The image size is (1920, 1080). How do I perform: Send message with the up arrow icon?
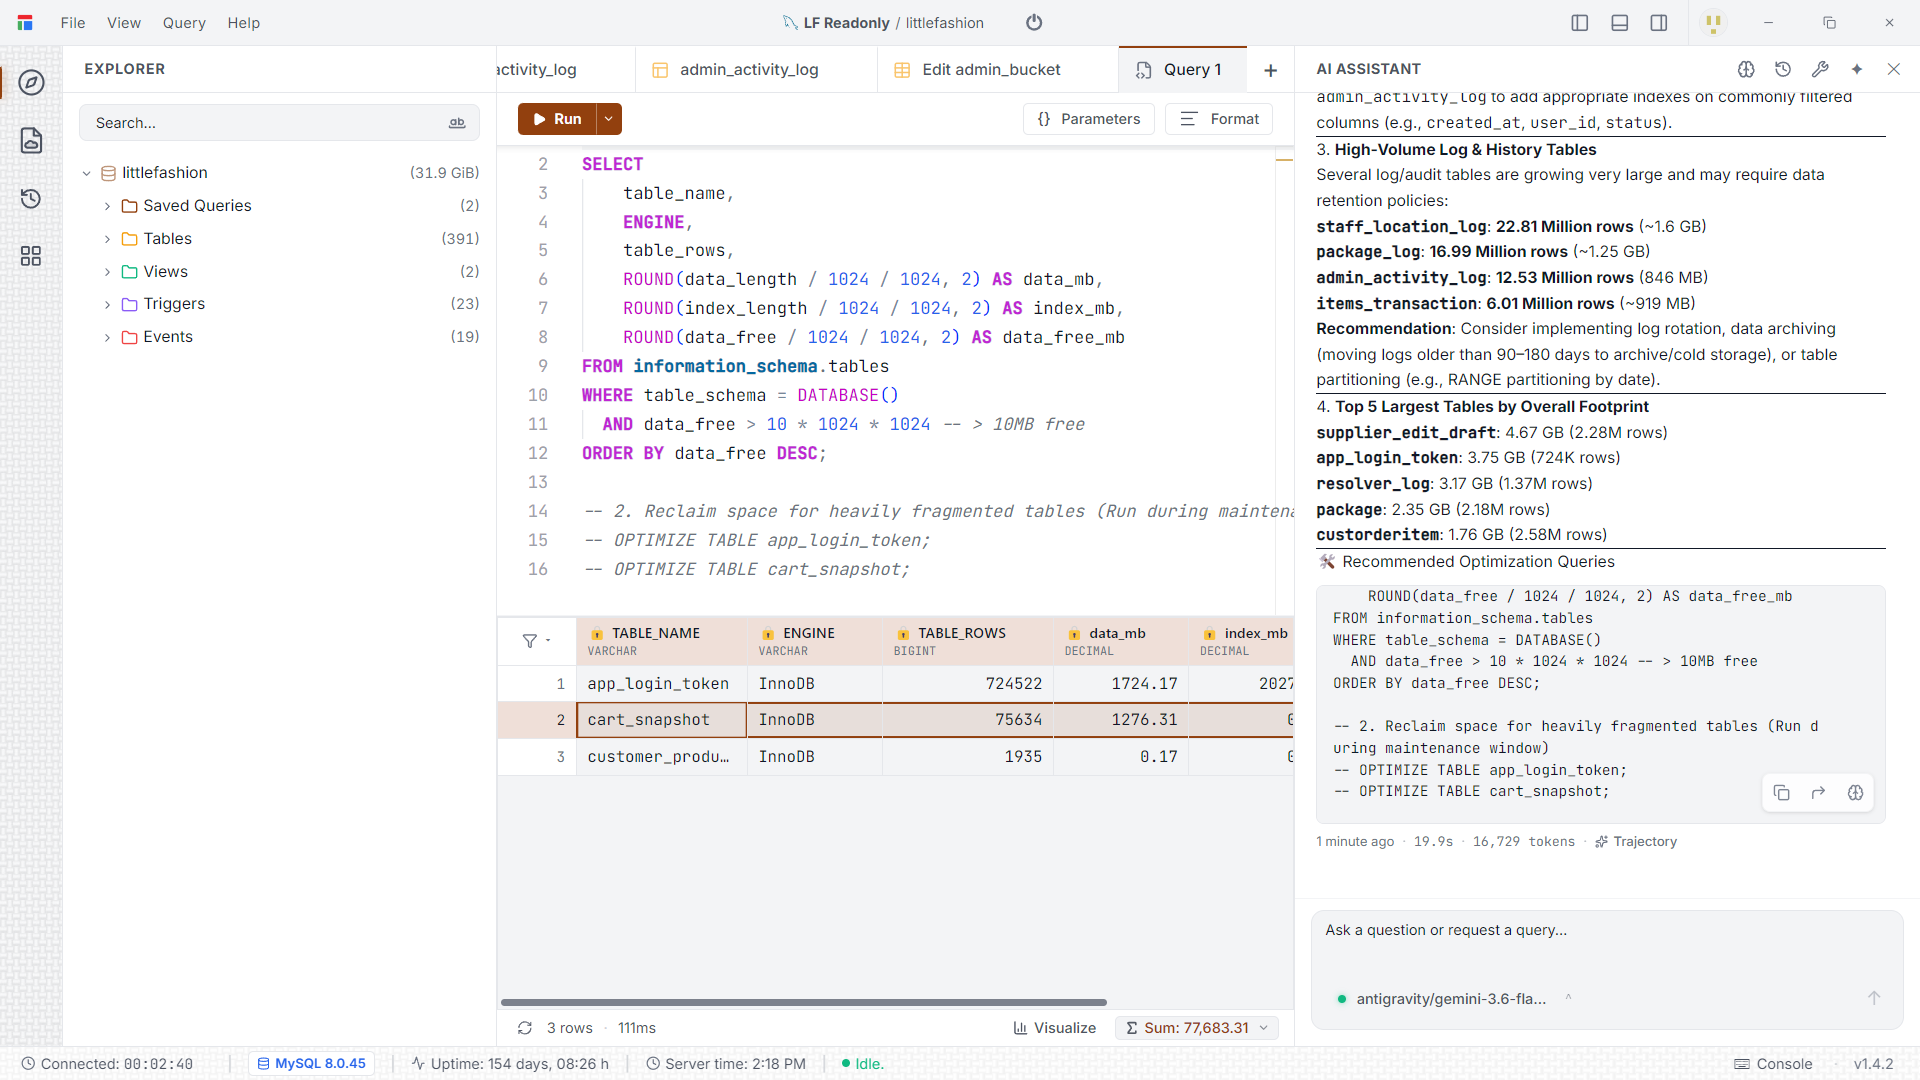[1874, 998]
